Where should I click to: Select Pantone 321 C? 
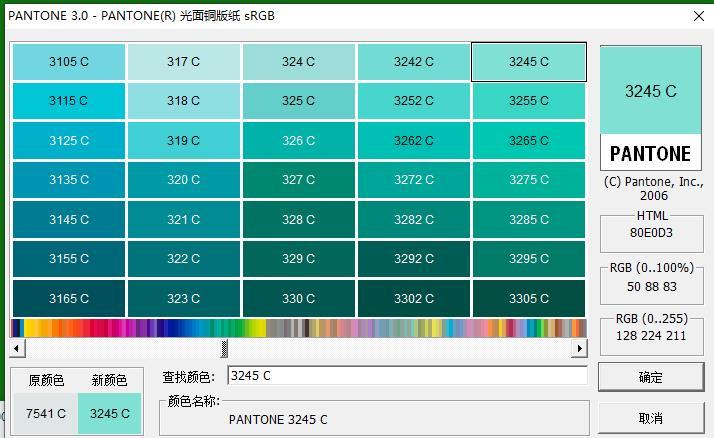pyautogui.click(x=184, y=219)
